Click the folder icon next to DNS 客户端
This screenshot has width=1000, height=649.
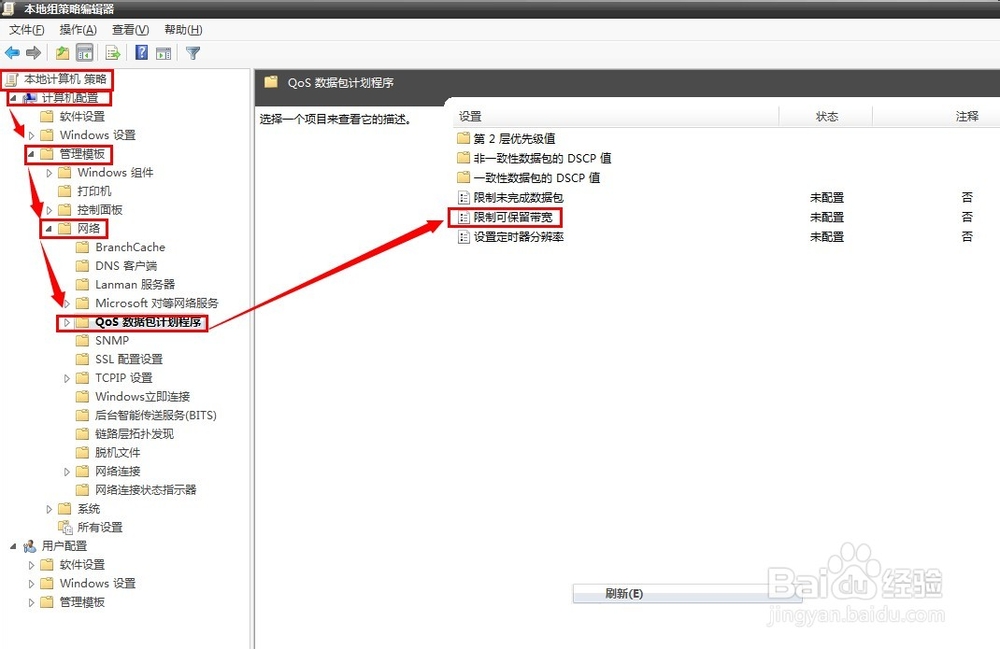tap(82, 266)
